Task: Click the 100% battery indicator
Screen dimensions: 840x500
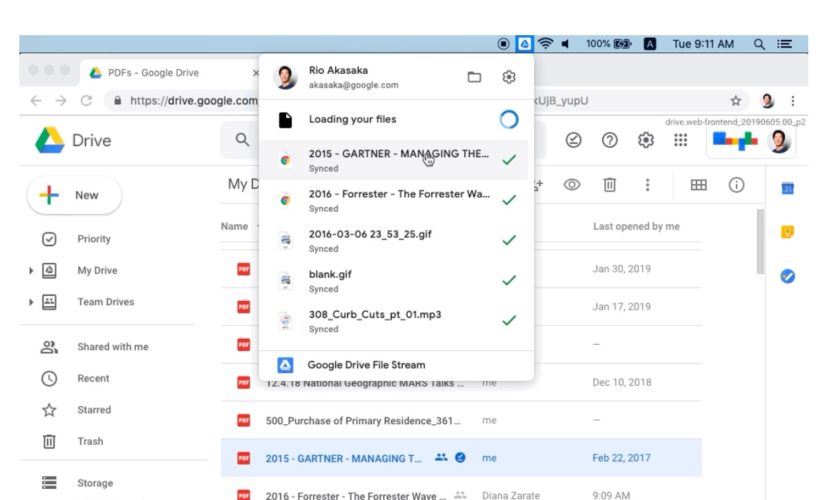Action: click(x=609, y=44)
